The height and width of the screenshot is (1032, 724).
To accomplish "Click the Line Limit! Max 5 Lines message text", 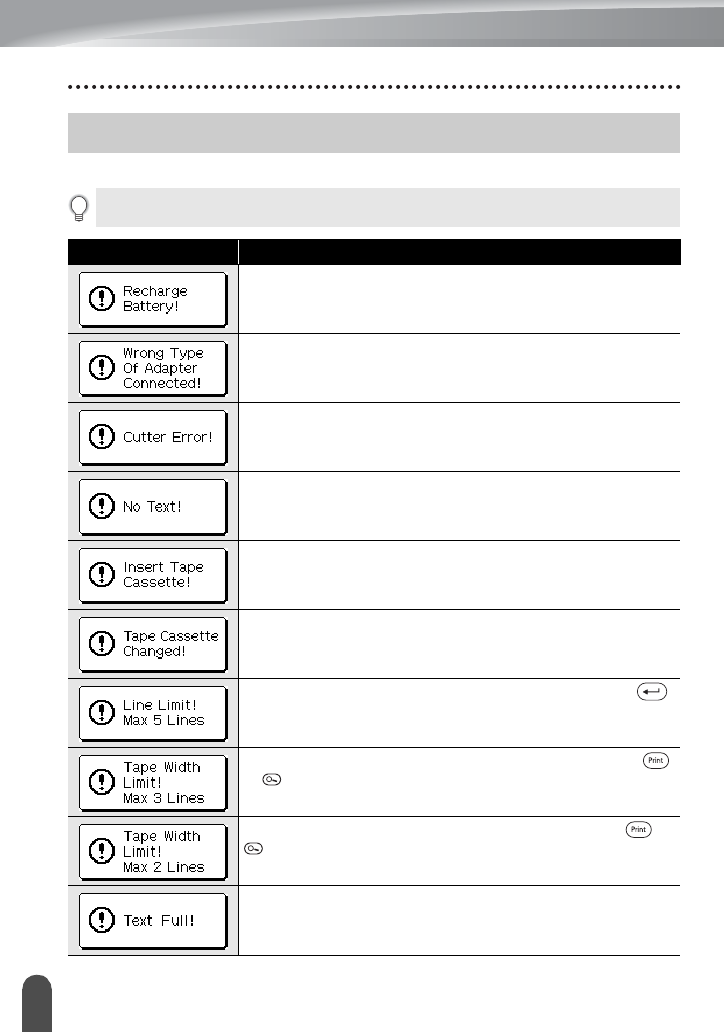I will (x=164, y=713).
